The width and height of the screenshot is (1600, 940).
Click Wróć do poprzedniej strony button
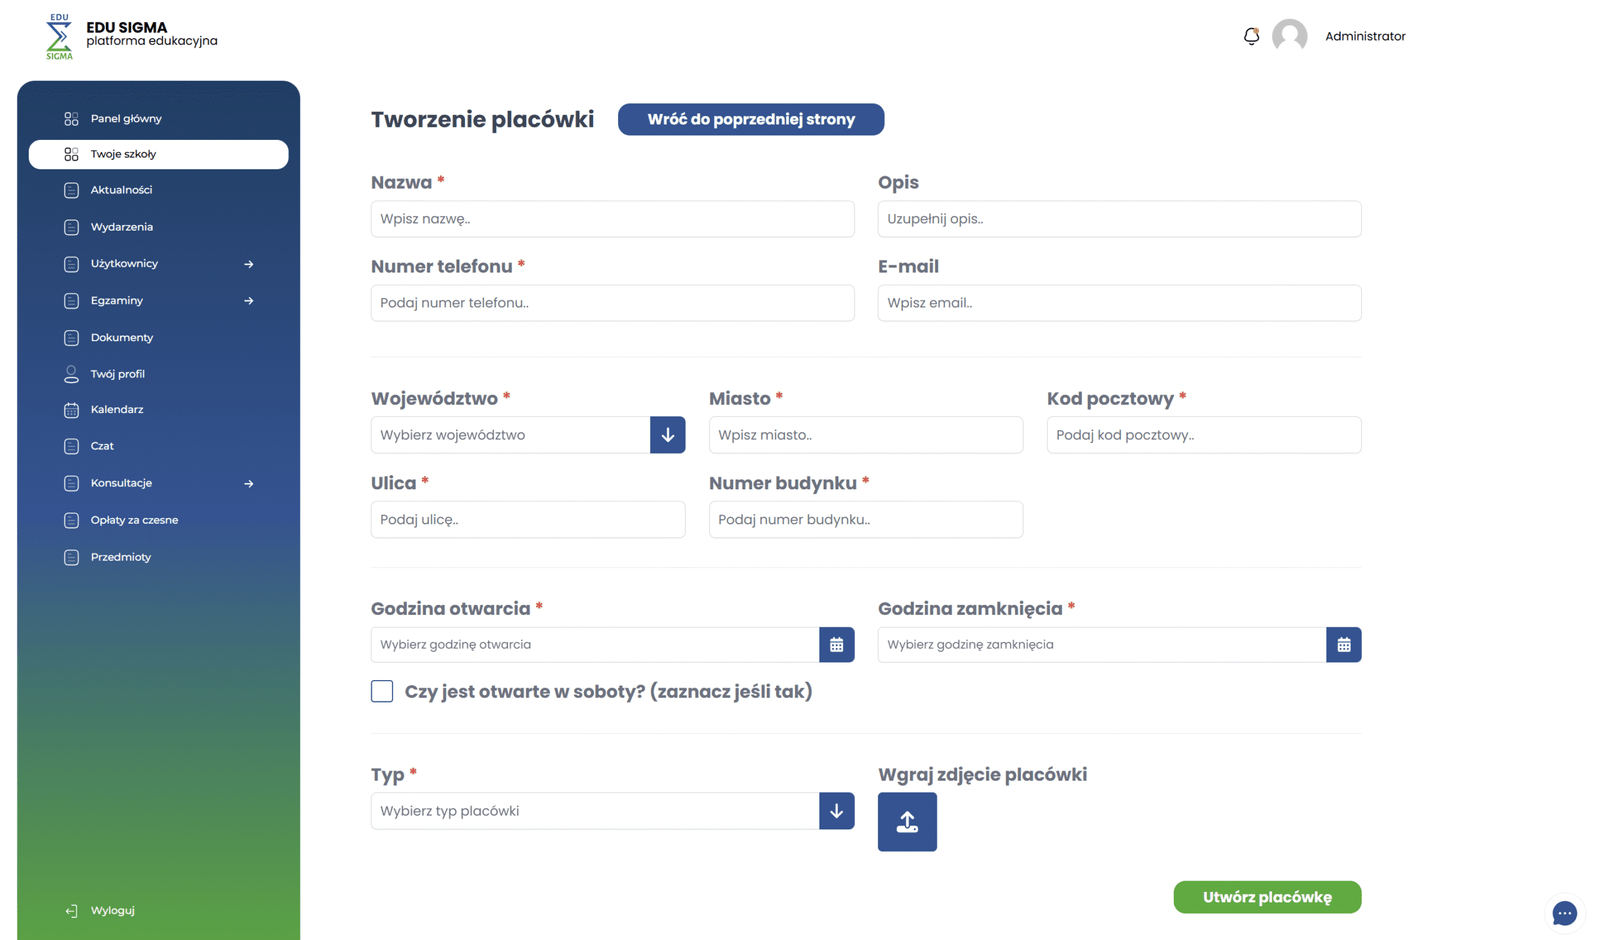(751, 119)
